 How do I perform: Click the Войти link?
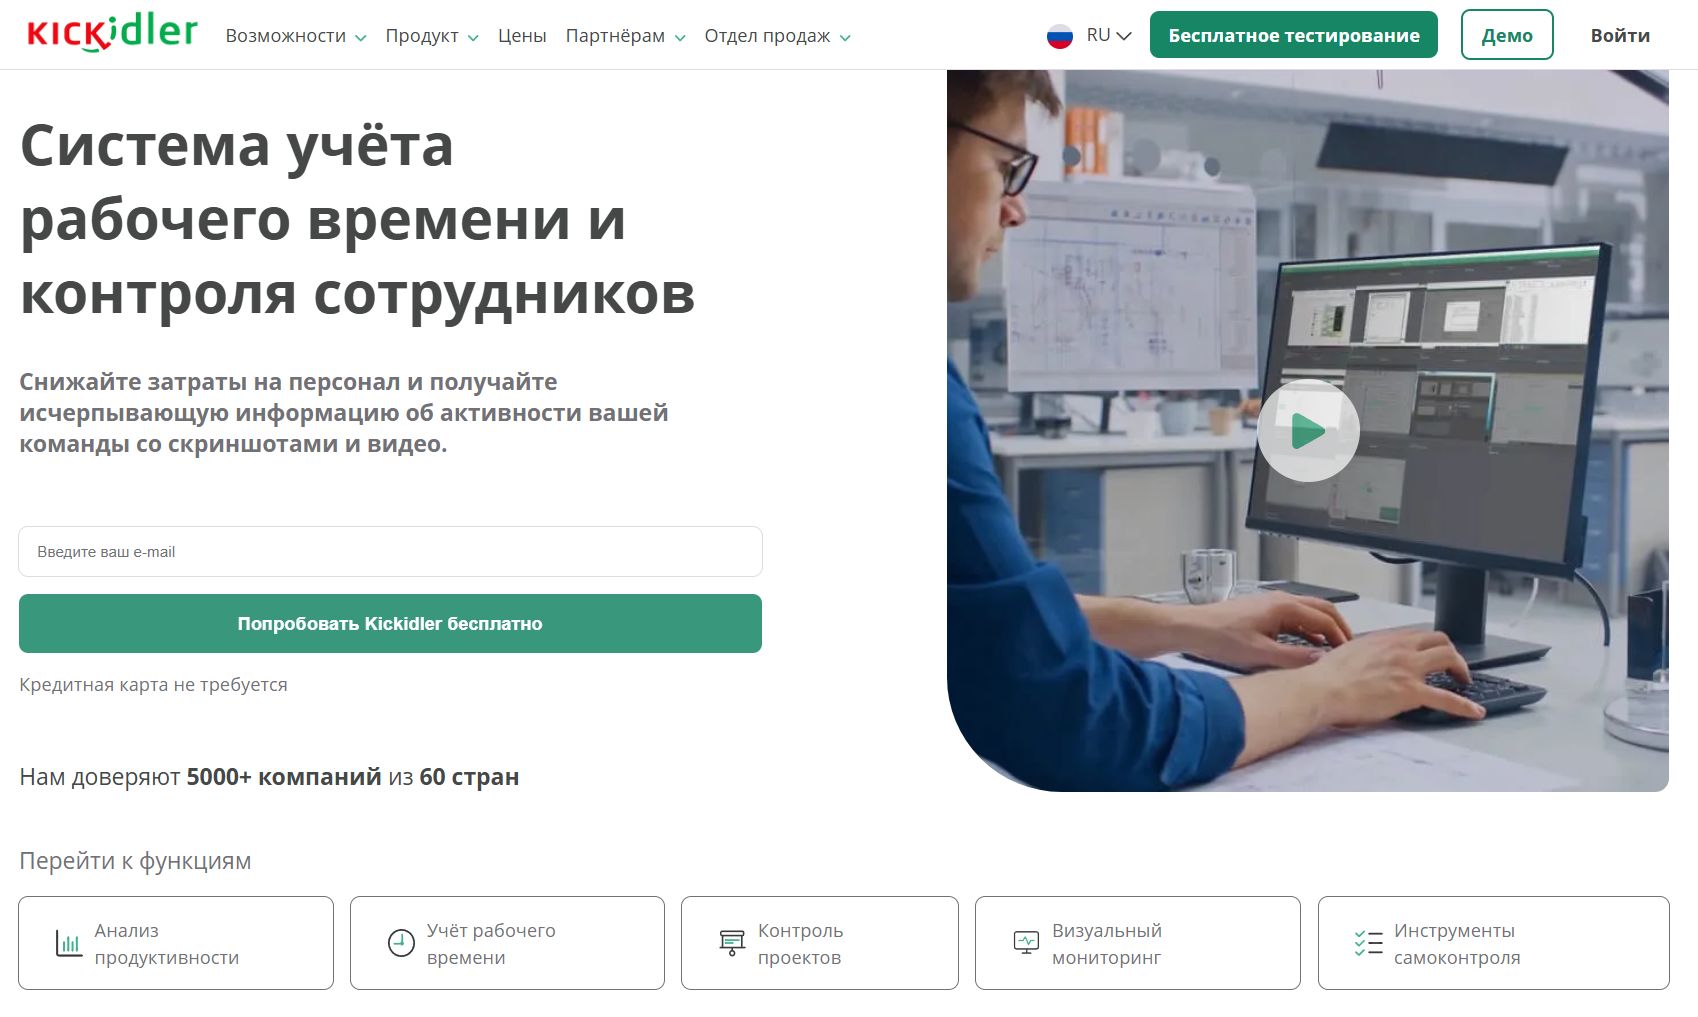click(1620, 35)
